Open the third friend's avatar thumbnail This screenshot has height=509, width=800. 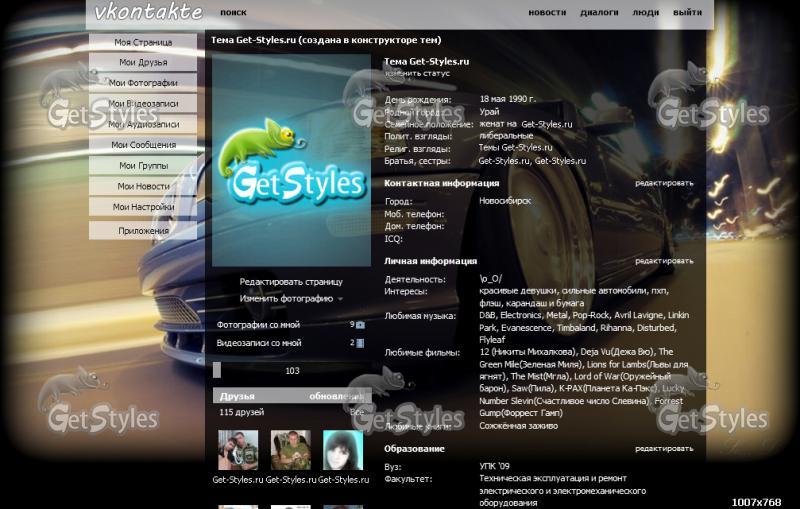[342, 451]
